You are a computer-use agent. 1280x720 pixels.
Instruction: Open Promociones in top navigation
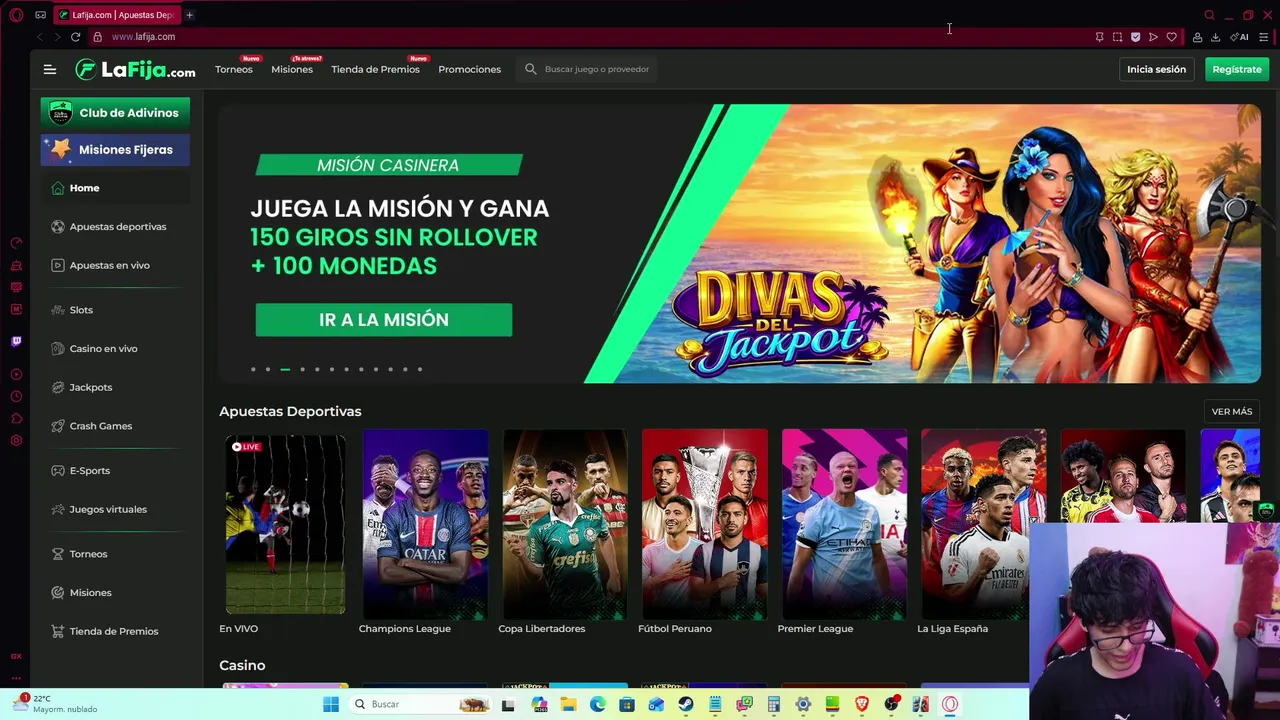[469, 69]
